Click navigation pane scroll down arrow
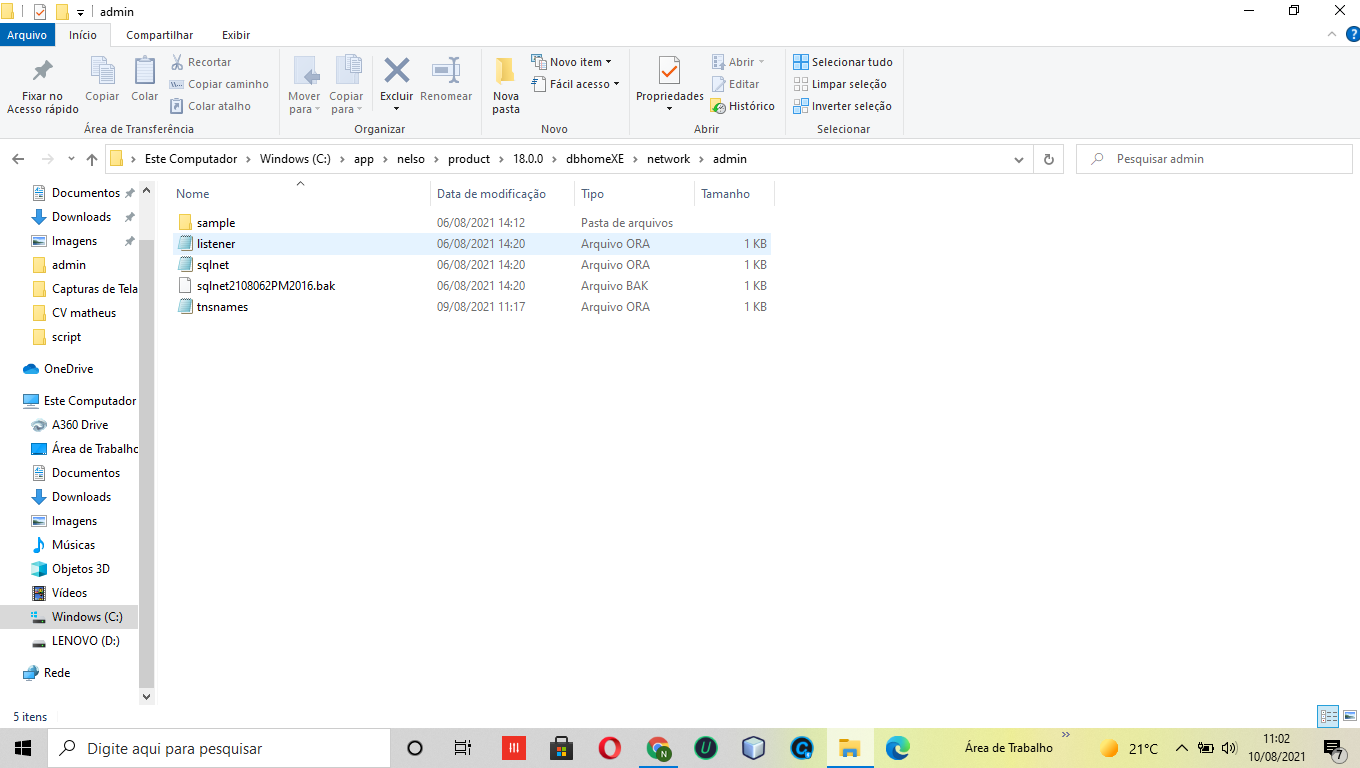The width and height of the screenshot is (1360, 768). pos(146,696)
